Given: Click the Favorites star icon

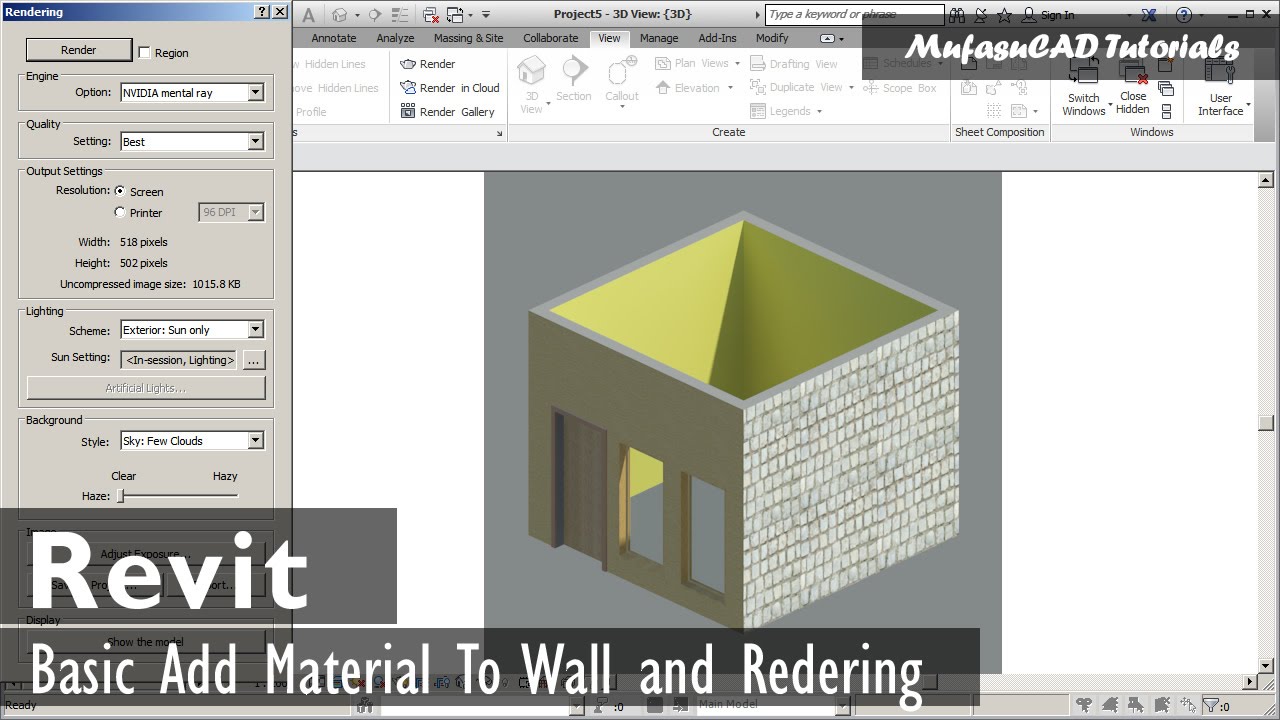Looking at the screenshot, I should tap(1004, 15).
